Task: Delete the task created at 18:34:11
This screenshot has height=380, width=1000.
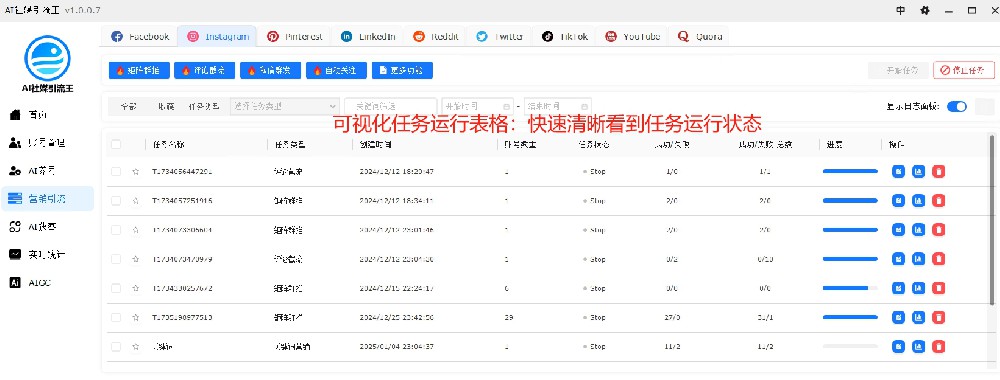Action: tap(938, 201)
